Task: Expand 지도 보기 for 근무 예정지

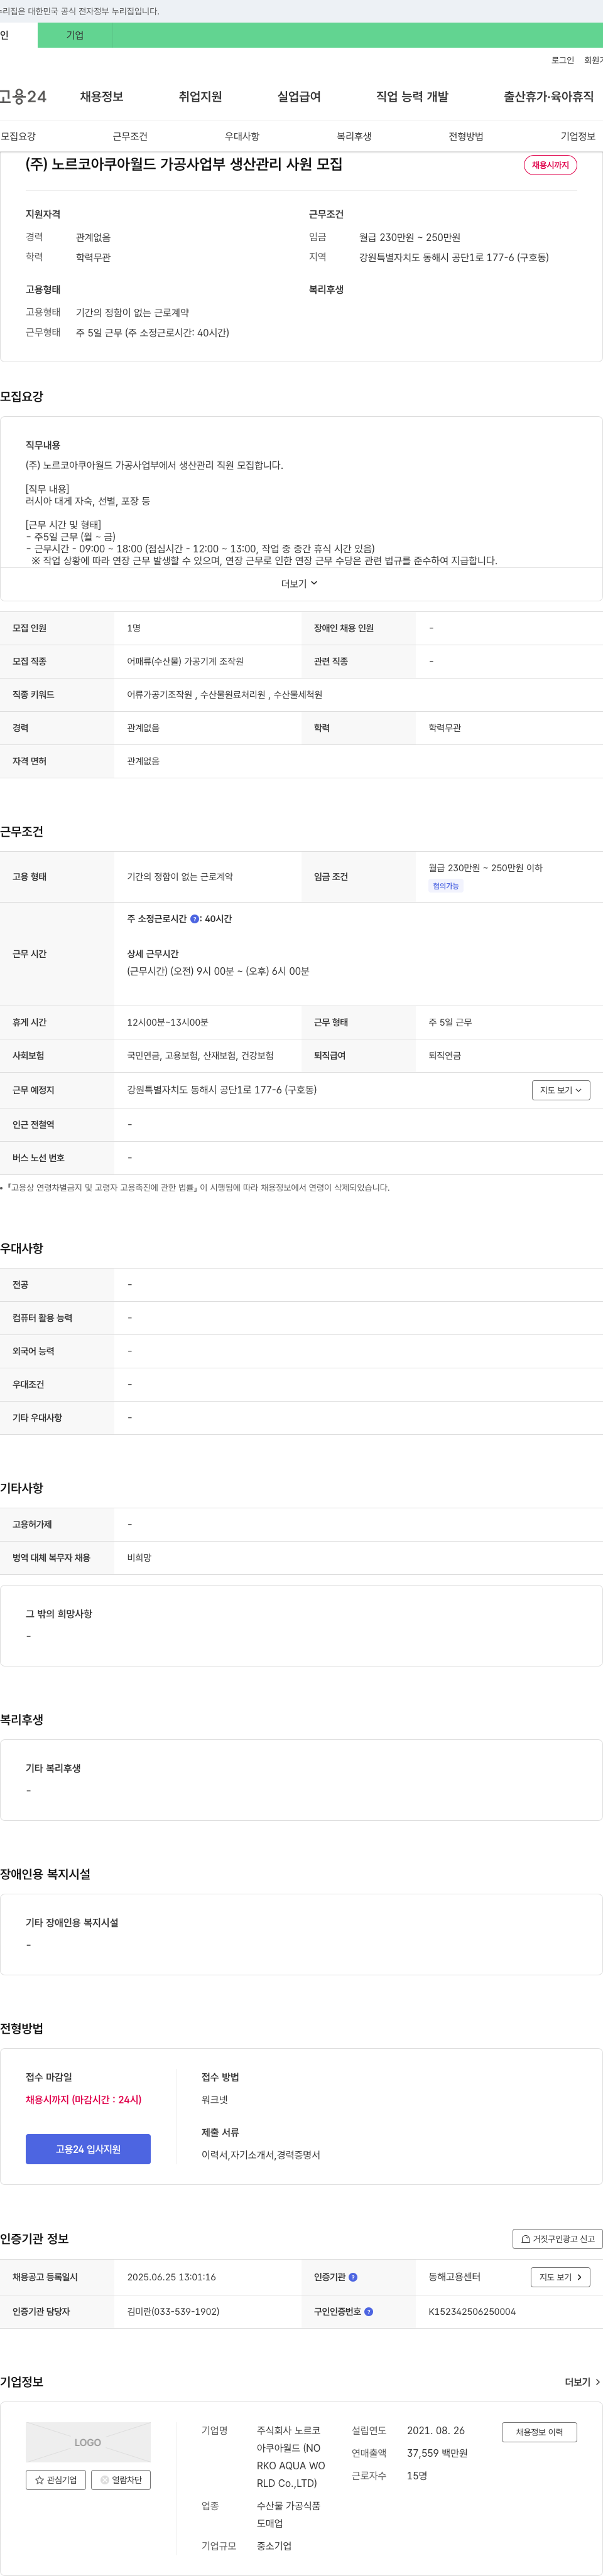Action: point(561,1090)
